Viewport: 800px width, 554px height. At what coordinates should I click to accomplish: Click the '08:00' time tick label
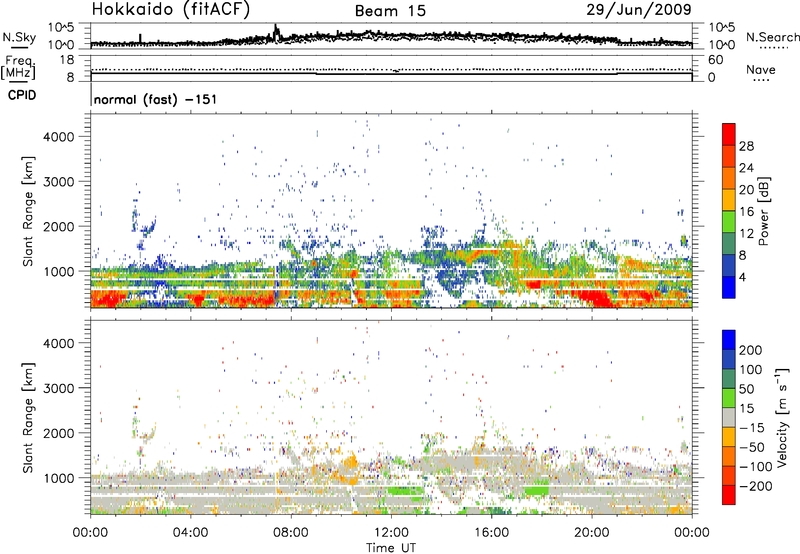tap(291, 533)
